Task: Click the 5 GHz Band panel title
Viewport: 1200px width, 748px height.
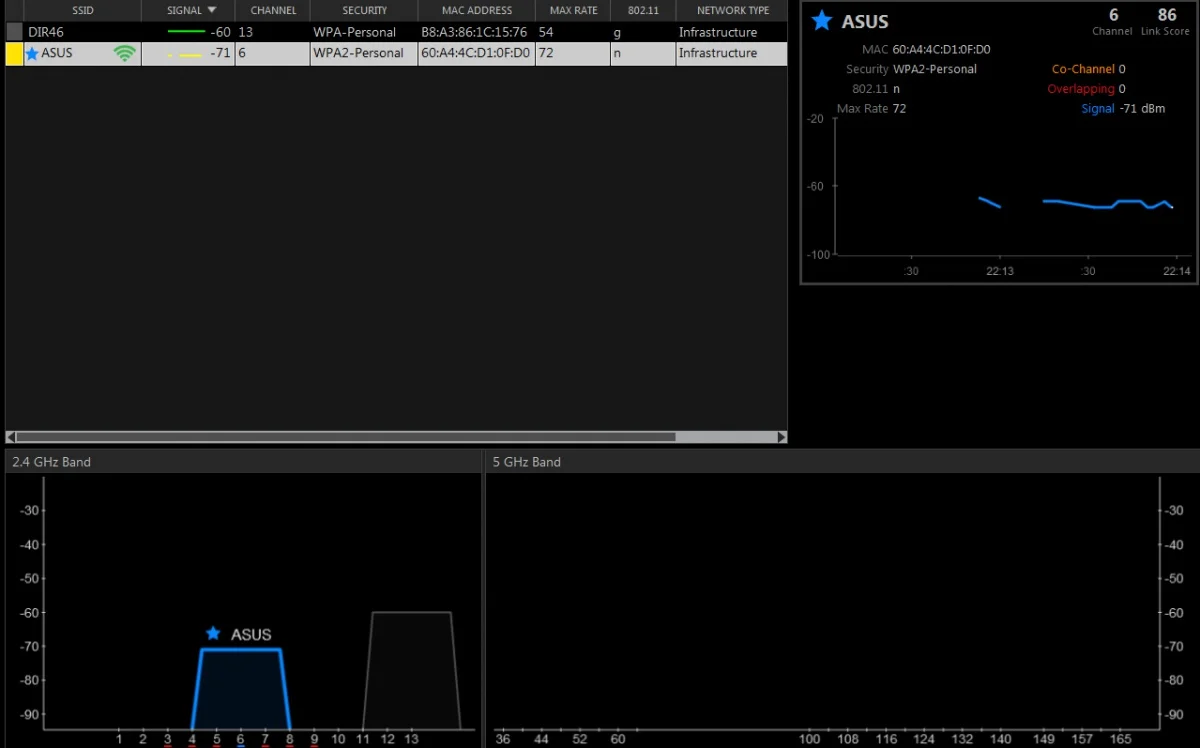Action: (x=526, y=462)
